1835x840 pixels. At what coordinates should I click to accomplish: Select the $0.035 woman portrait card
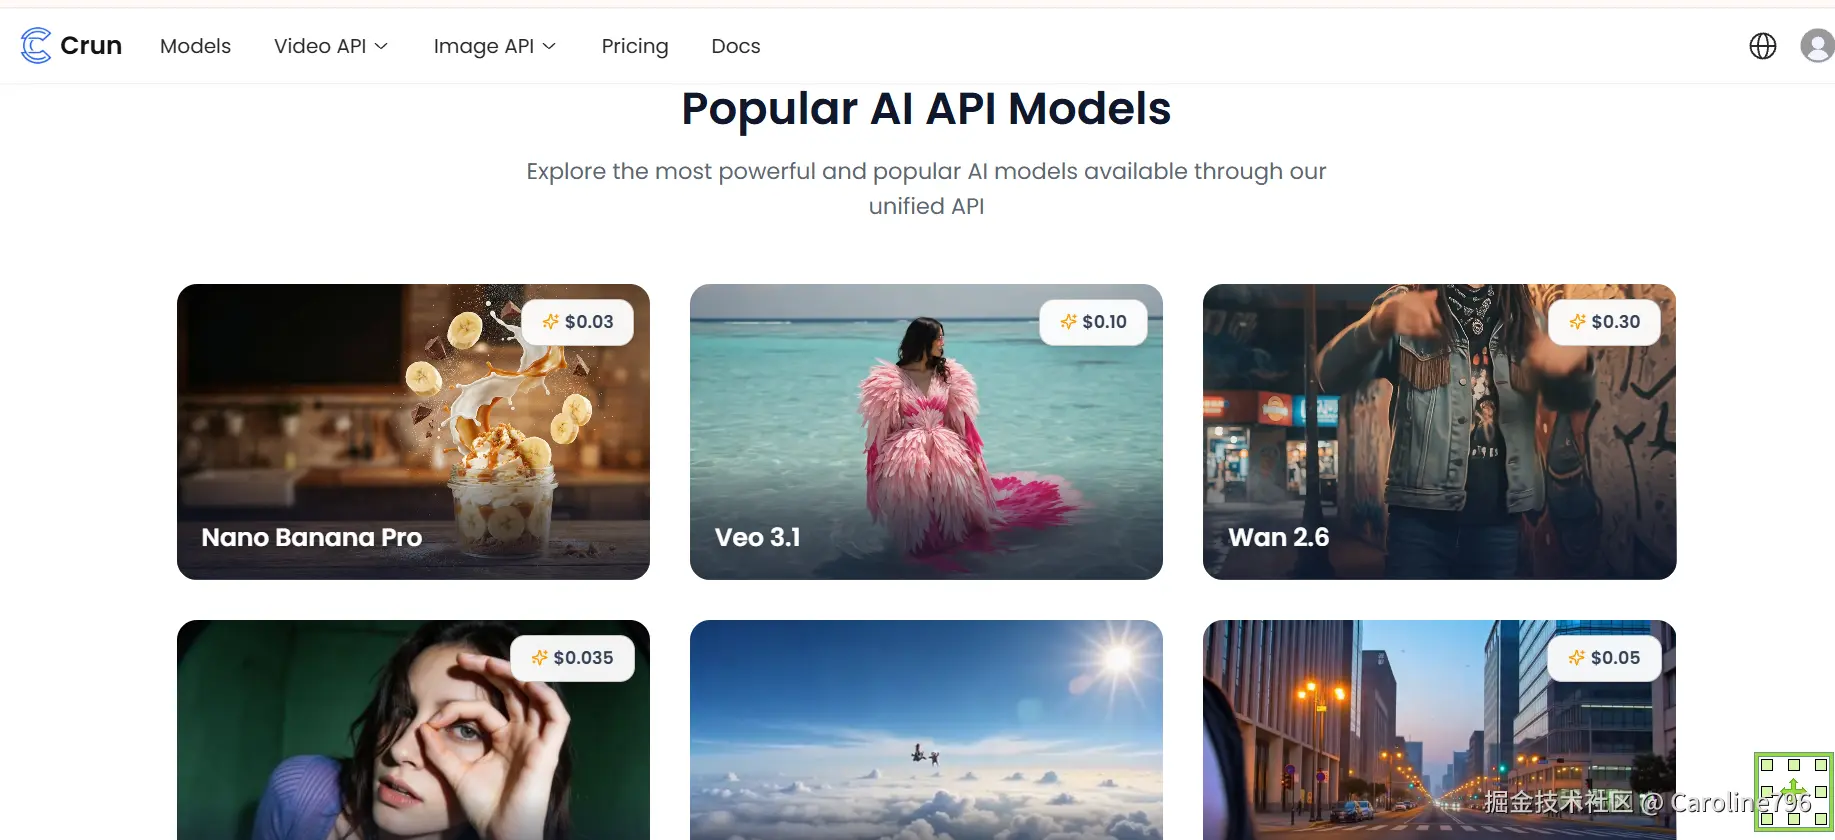[x=413, y=730]
